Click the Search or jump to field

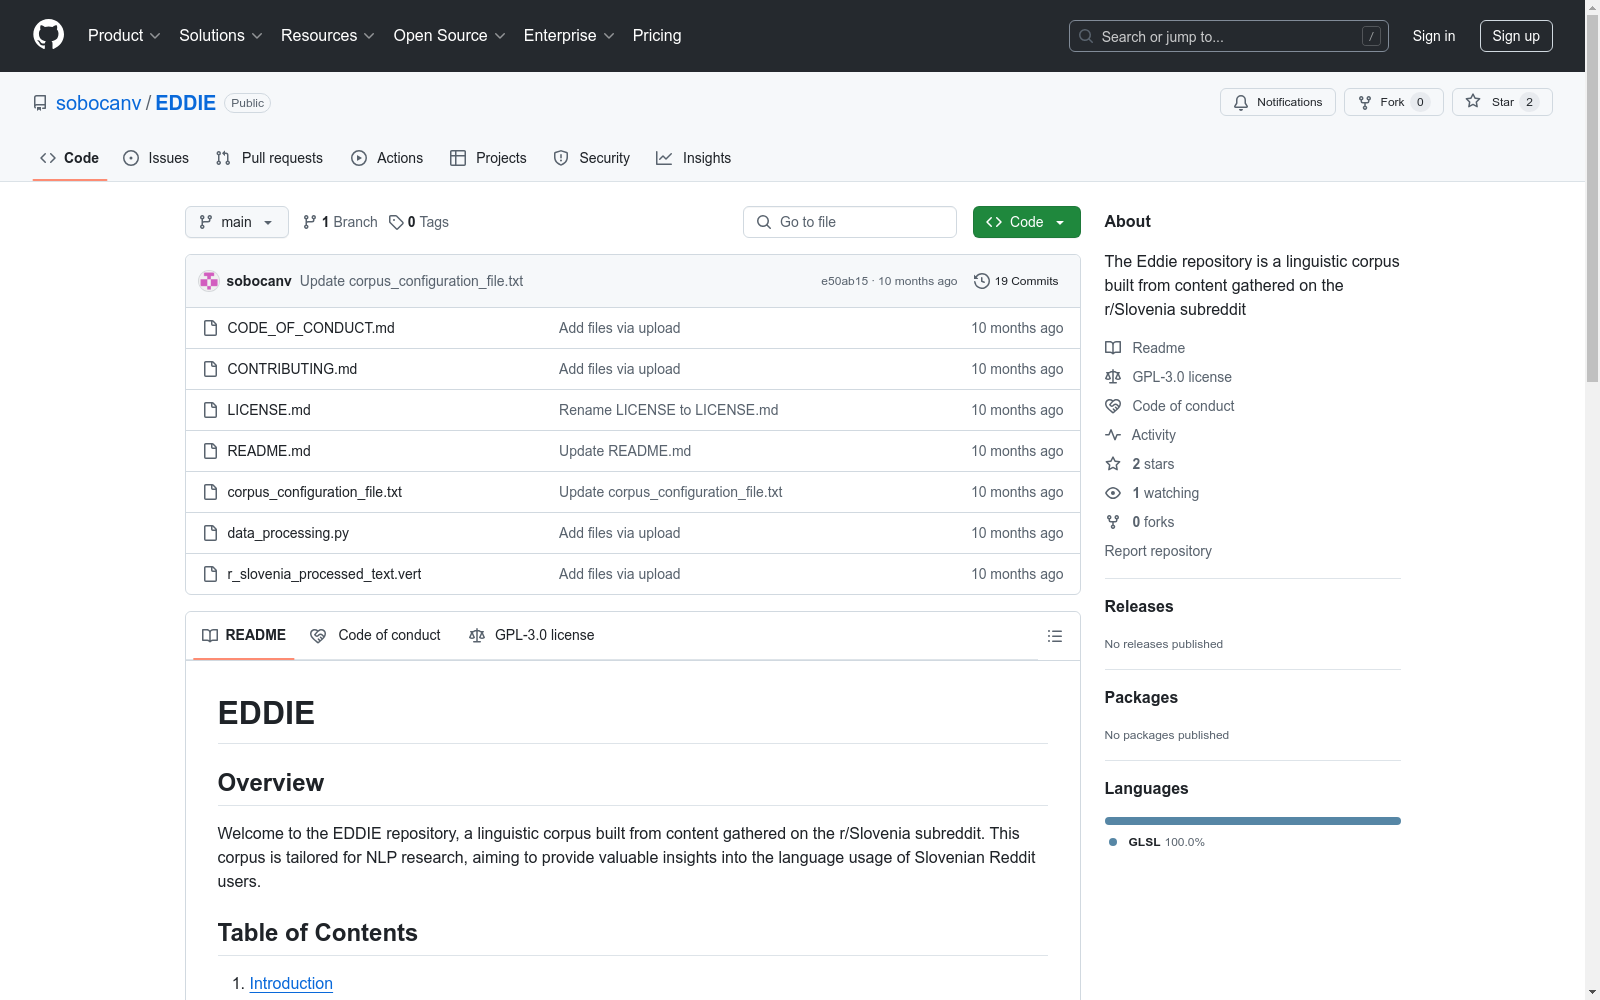pos(1229,36)
